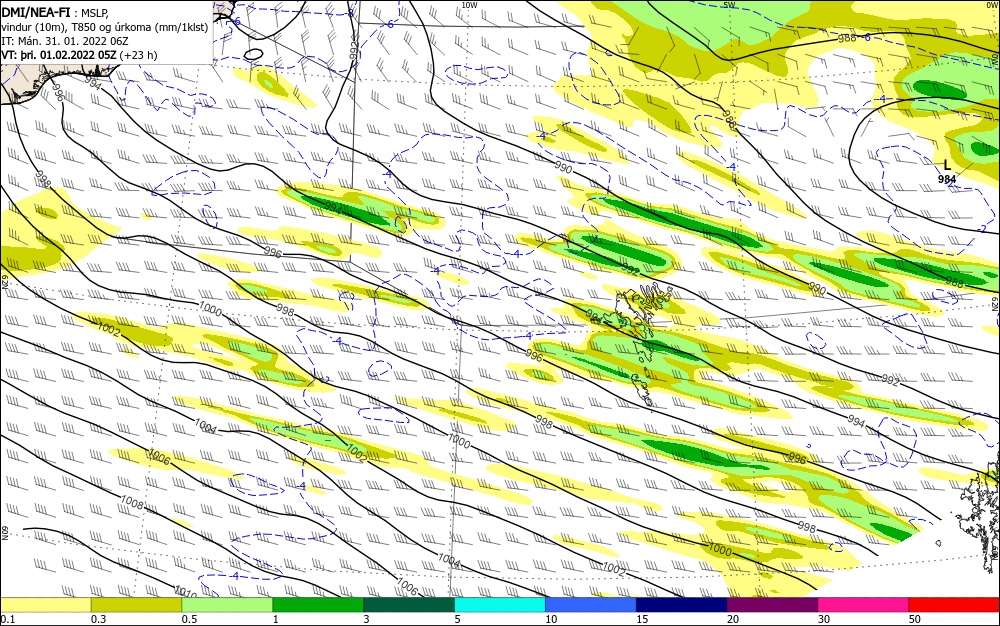The image size is (1000, 626).
Task: Click the '0.5' legend value
Action: 189,619
